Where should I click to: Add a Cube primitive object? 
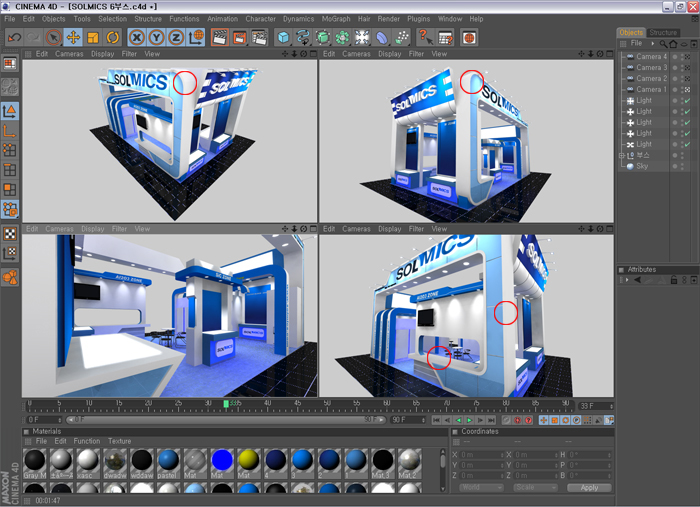click(283, 37)
